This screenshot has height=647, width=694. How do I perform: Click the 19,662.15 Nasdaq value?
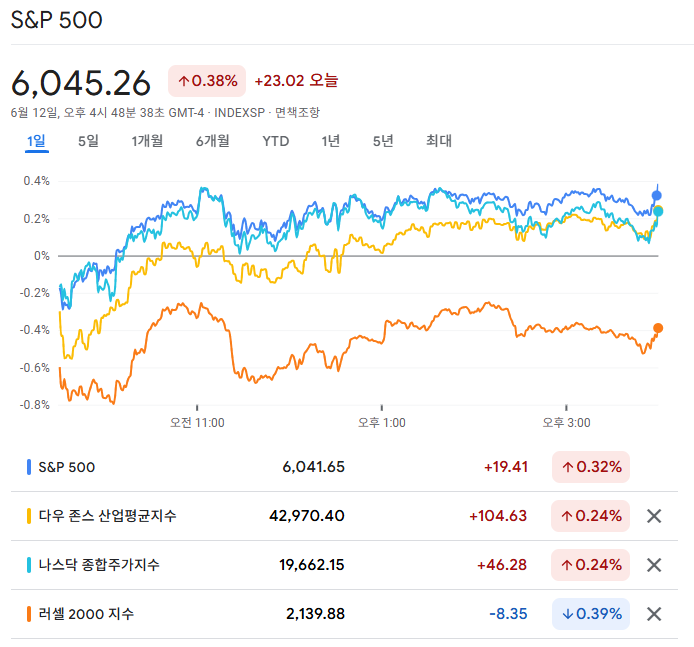pyautogui.click(x=312, y=565)
